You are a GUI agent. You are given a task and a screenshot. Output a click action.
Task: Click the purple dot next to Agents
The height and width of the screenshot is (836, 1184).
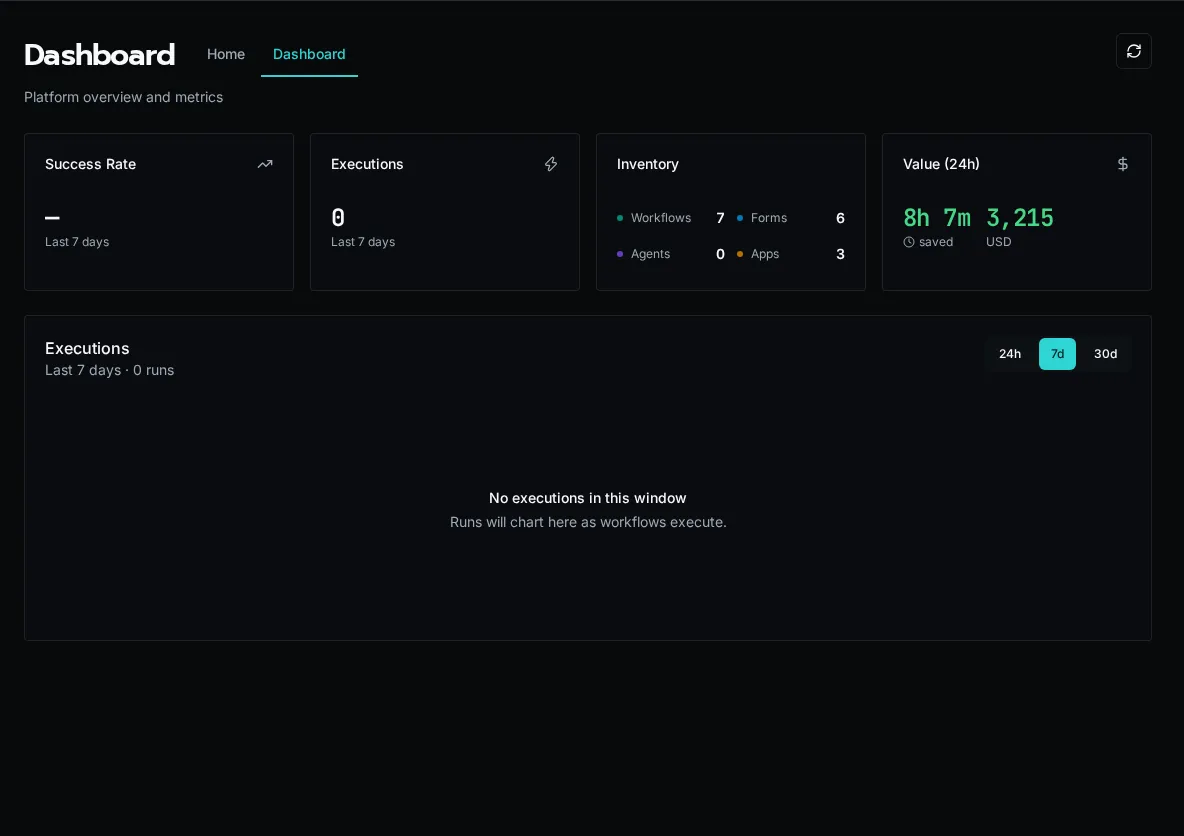[x=620, y=254]
